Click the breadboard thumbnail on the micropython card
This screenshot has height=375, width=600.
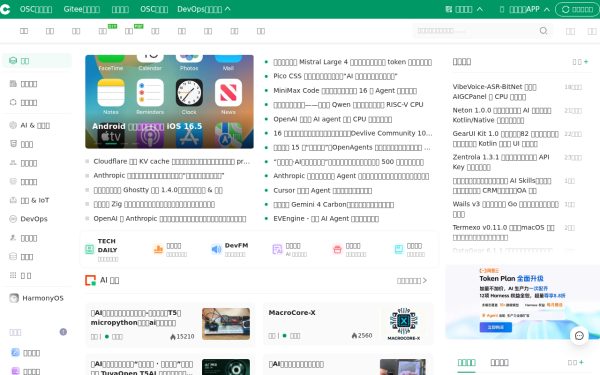[x=226, y=324]
